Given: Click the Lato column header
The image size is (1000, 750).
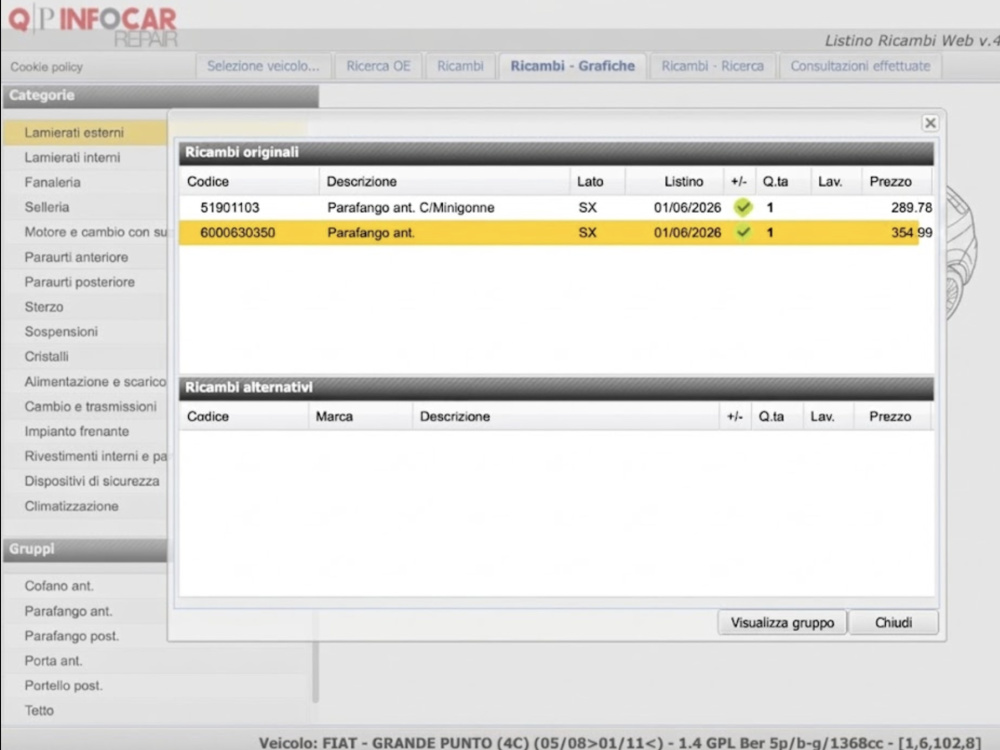Looking at the screenshot, I should tap(597, 182).
